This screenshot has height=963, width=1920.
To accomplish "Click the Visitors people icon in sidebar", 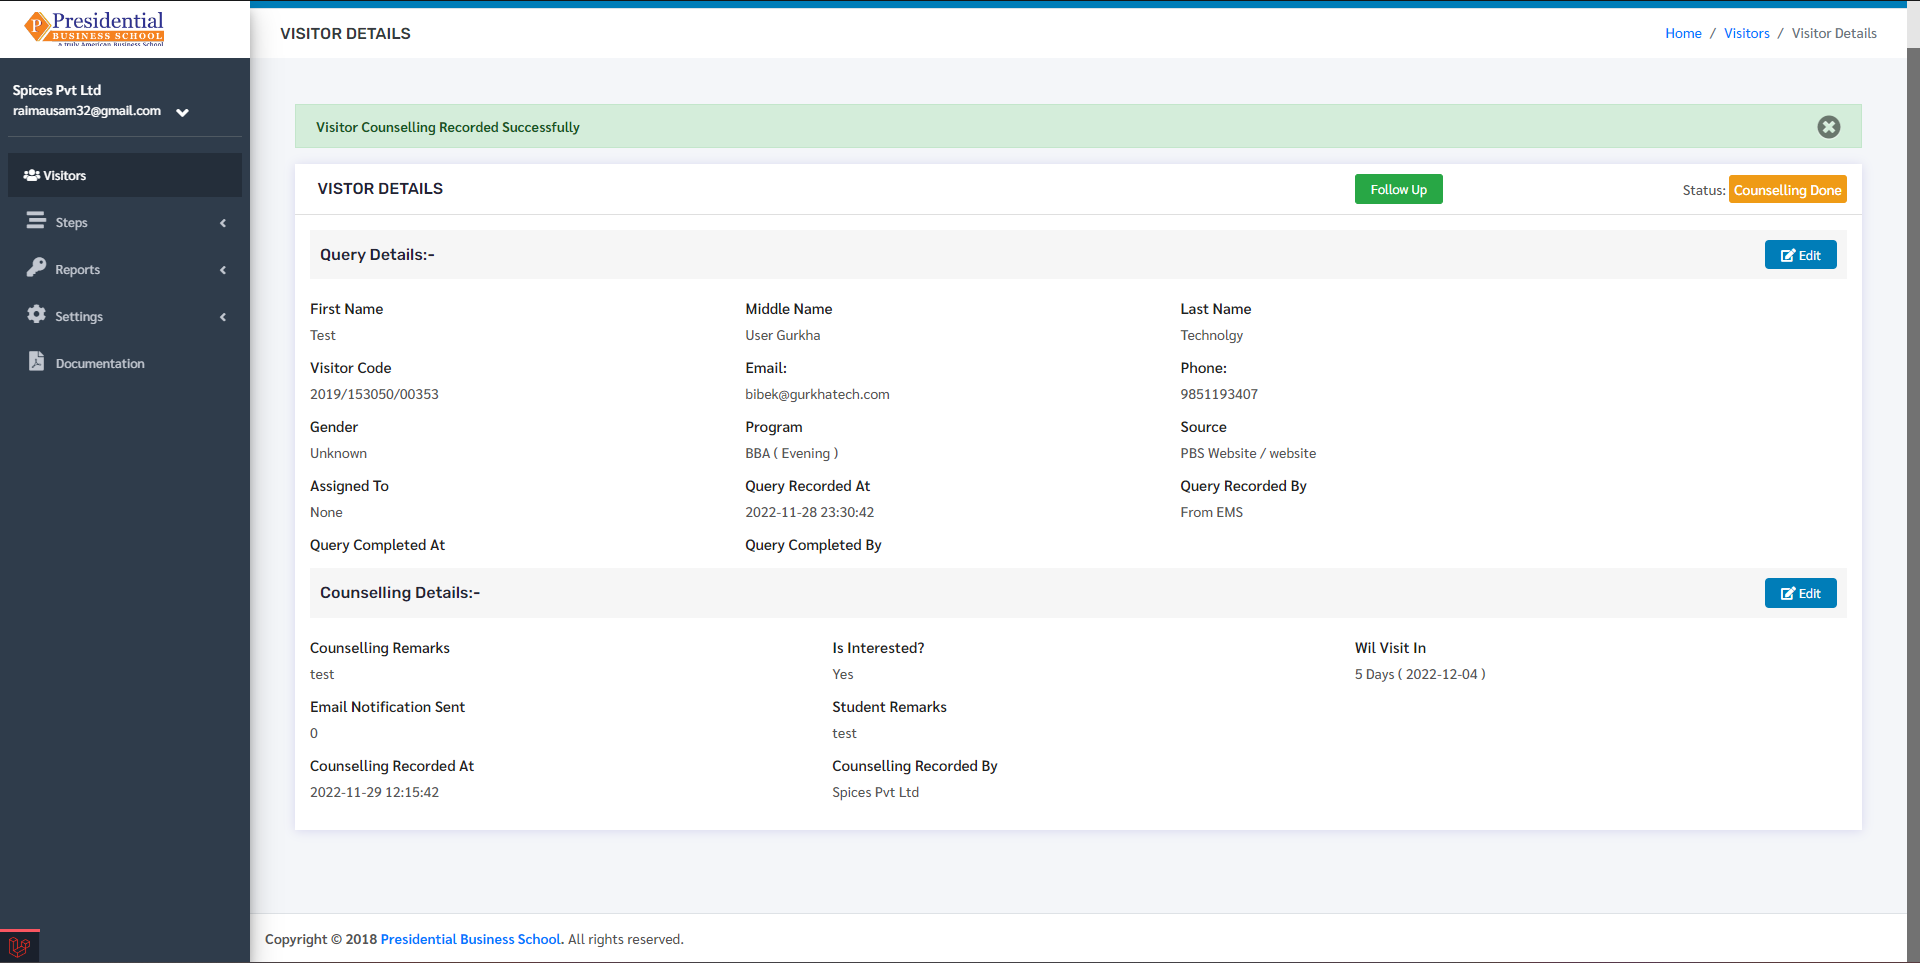I will coord(31,175).
